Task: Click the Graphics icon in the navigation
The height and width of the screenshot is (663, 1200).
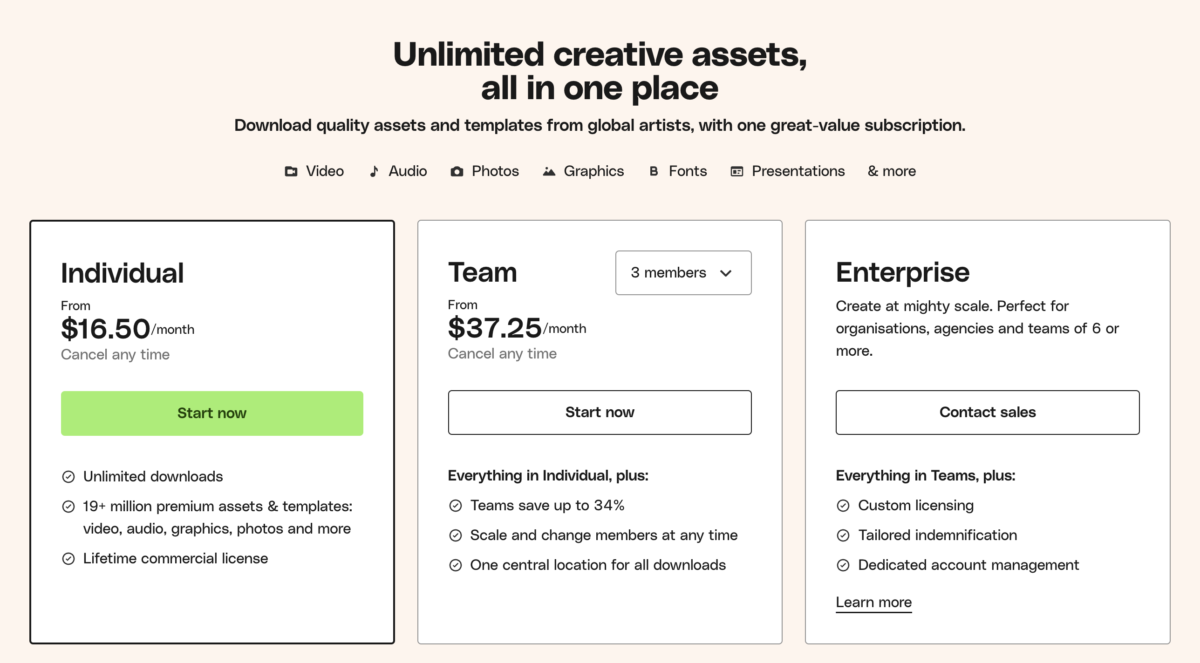Action: (x=548, y=171)
